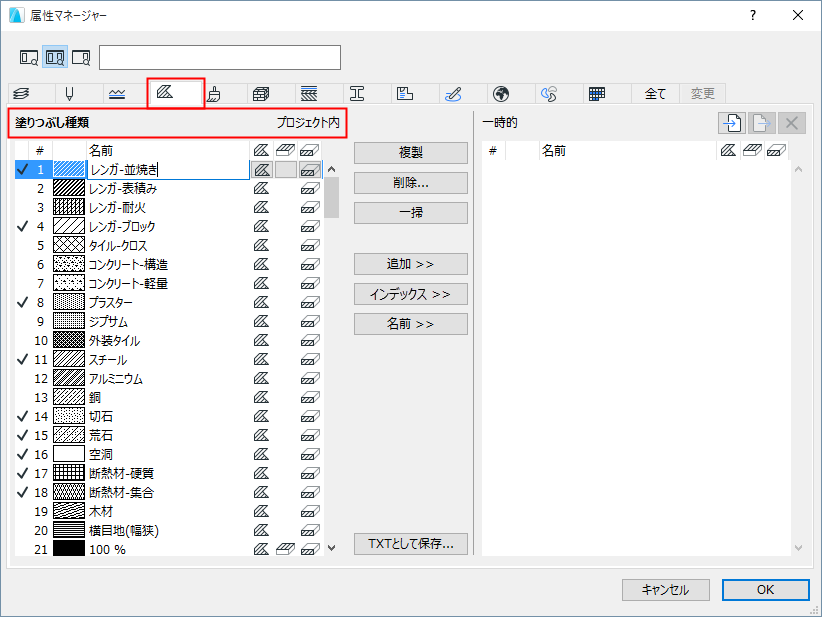Click drafting fill icon in レンガ-耐火 row
822x617 pixels.
[262, 208]
